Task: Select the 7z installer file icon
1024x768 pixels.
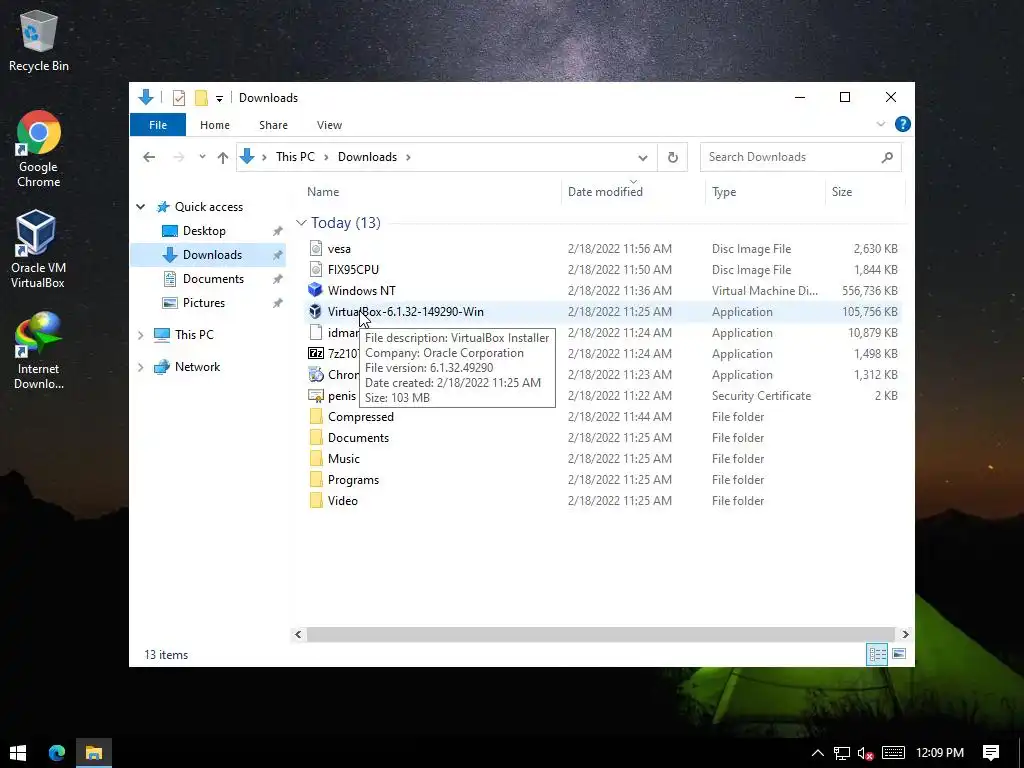Action: click(315, 353)
